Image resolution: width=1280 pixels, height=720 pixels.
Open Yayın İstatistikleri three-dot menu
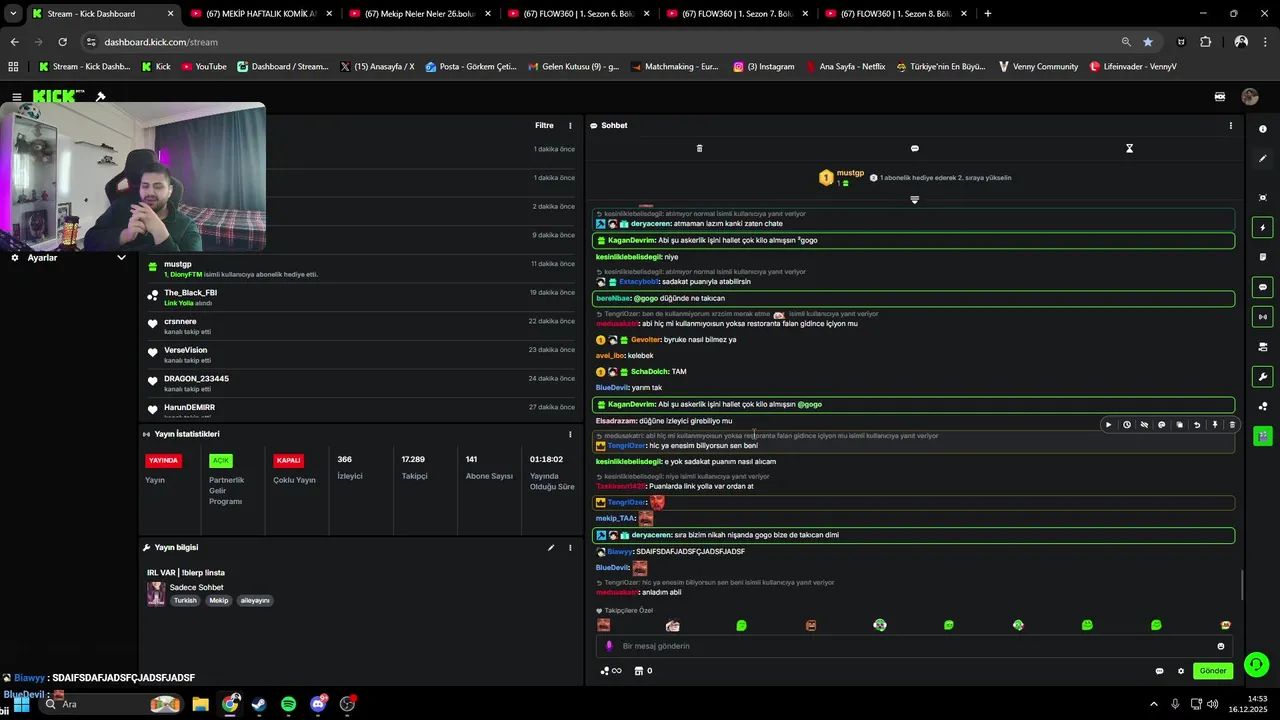click(570, 434)
